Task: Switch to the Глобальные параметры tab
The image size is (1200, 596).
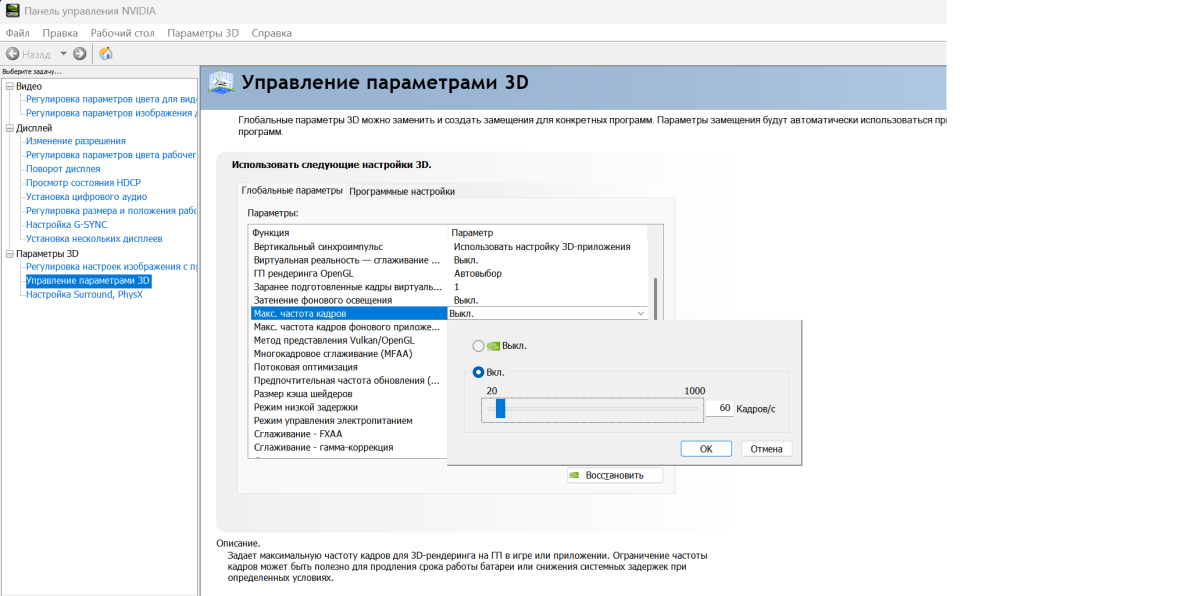Action: coord(292,190)
